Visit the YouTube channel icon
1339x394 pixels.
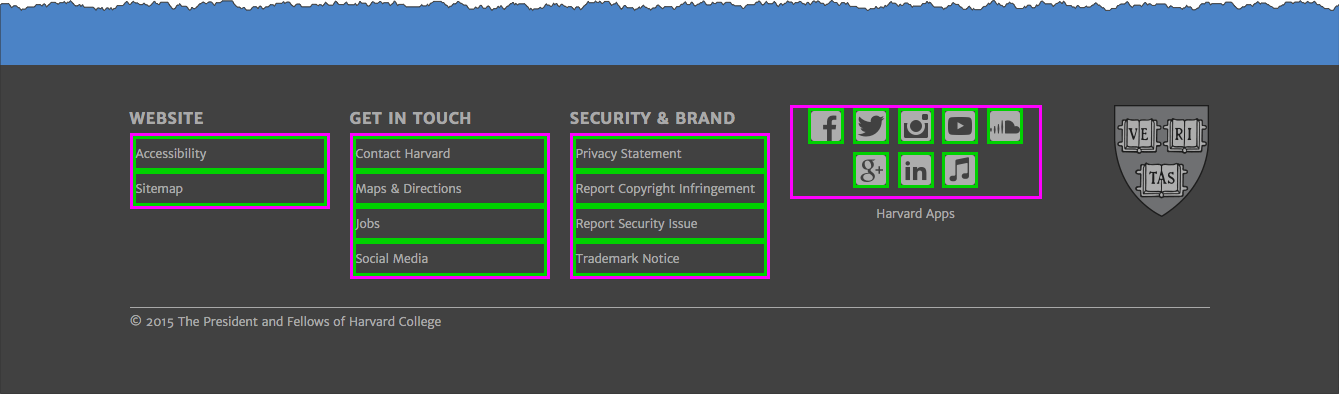pos(960,126)
